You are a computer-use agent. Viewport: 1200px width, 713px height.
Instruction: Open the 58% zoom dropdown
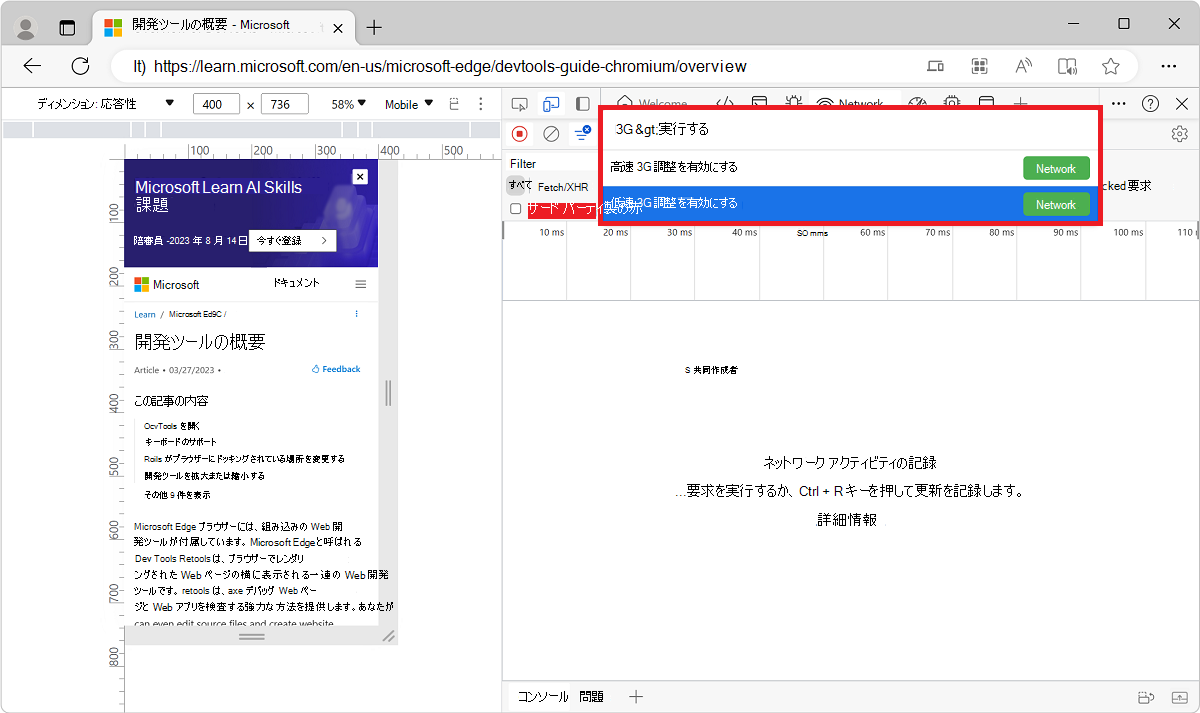point(347,103)
